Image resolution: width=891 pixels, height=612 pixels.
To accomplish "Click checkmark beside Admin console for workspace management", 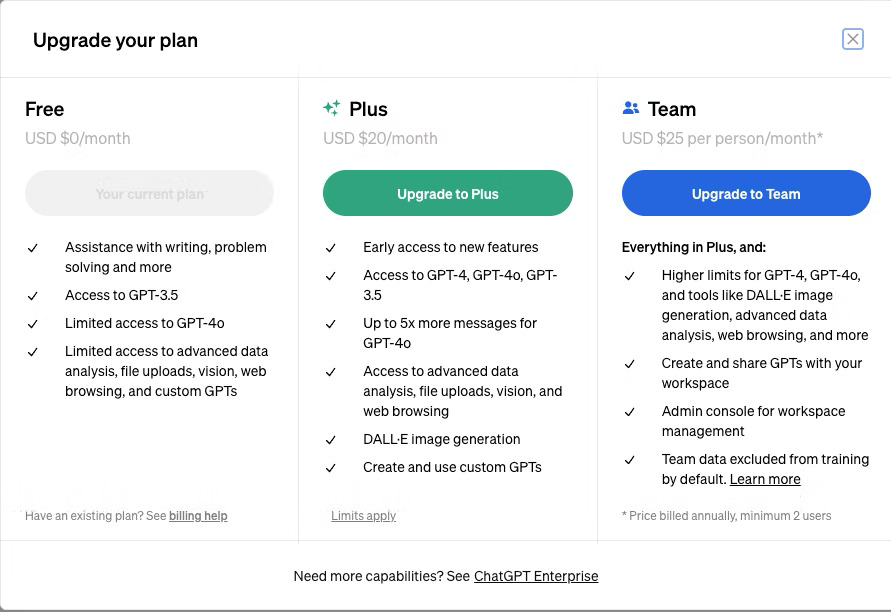I will tap(630, 413).
